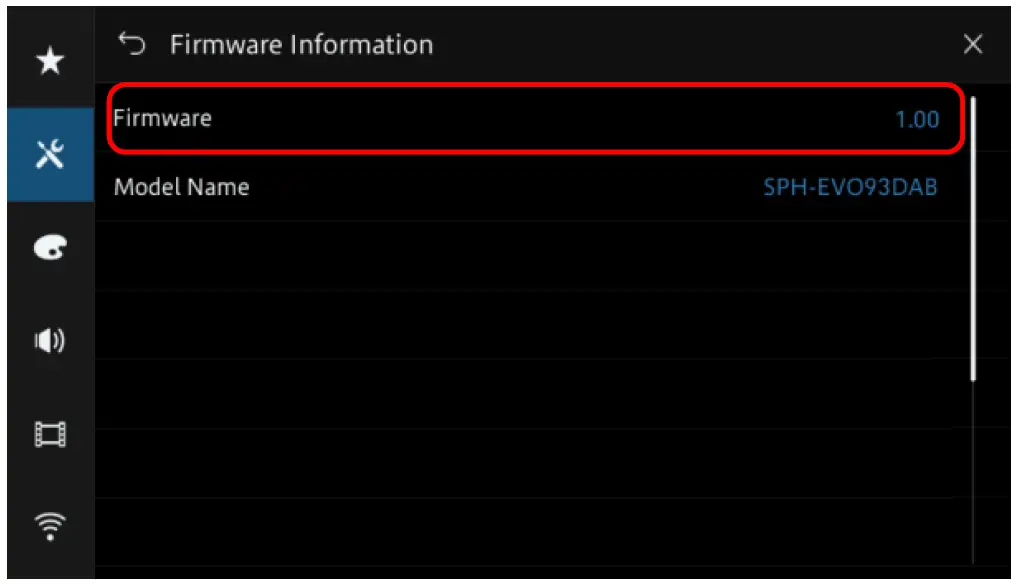Click the Firmware Information title text
The height and width of the screenshot is (584, 1020).
(301, 45)
